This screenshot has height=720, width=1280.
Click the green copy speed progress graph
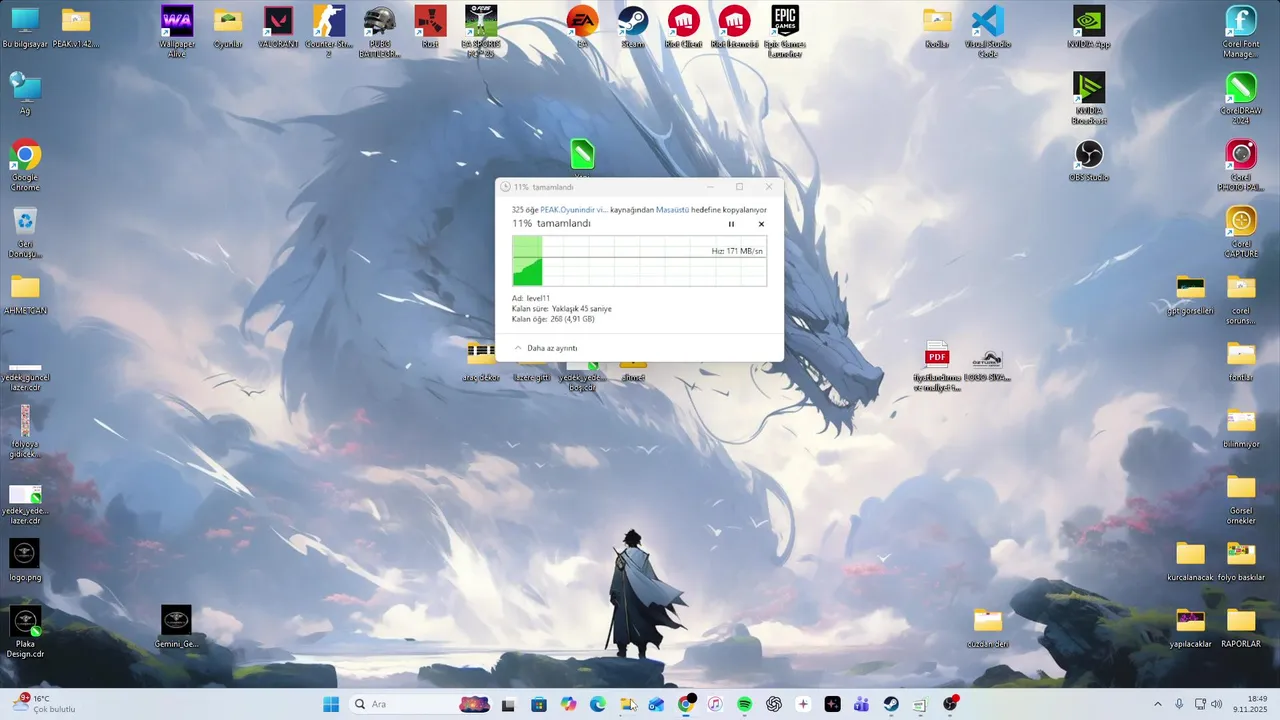pyautogui.click(x=640, y=261)
